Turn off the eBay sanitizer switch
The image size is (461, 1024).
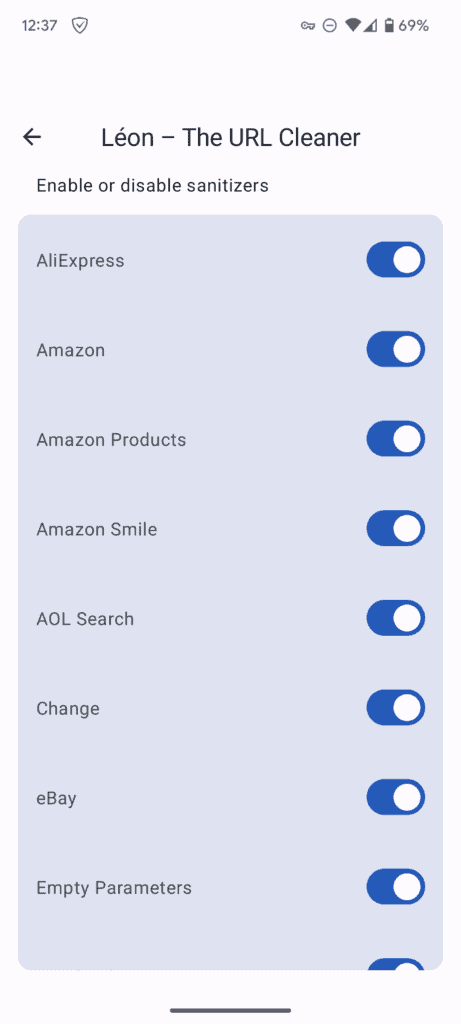pyautogui.click(x=396, y=797)
